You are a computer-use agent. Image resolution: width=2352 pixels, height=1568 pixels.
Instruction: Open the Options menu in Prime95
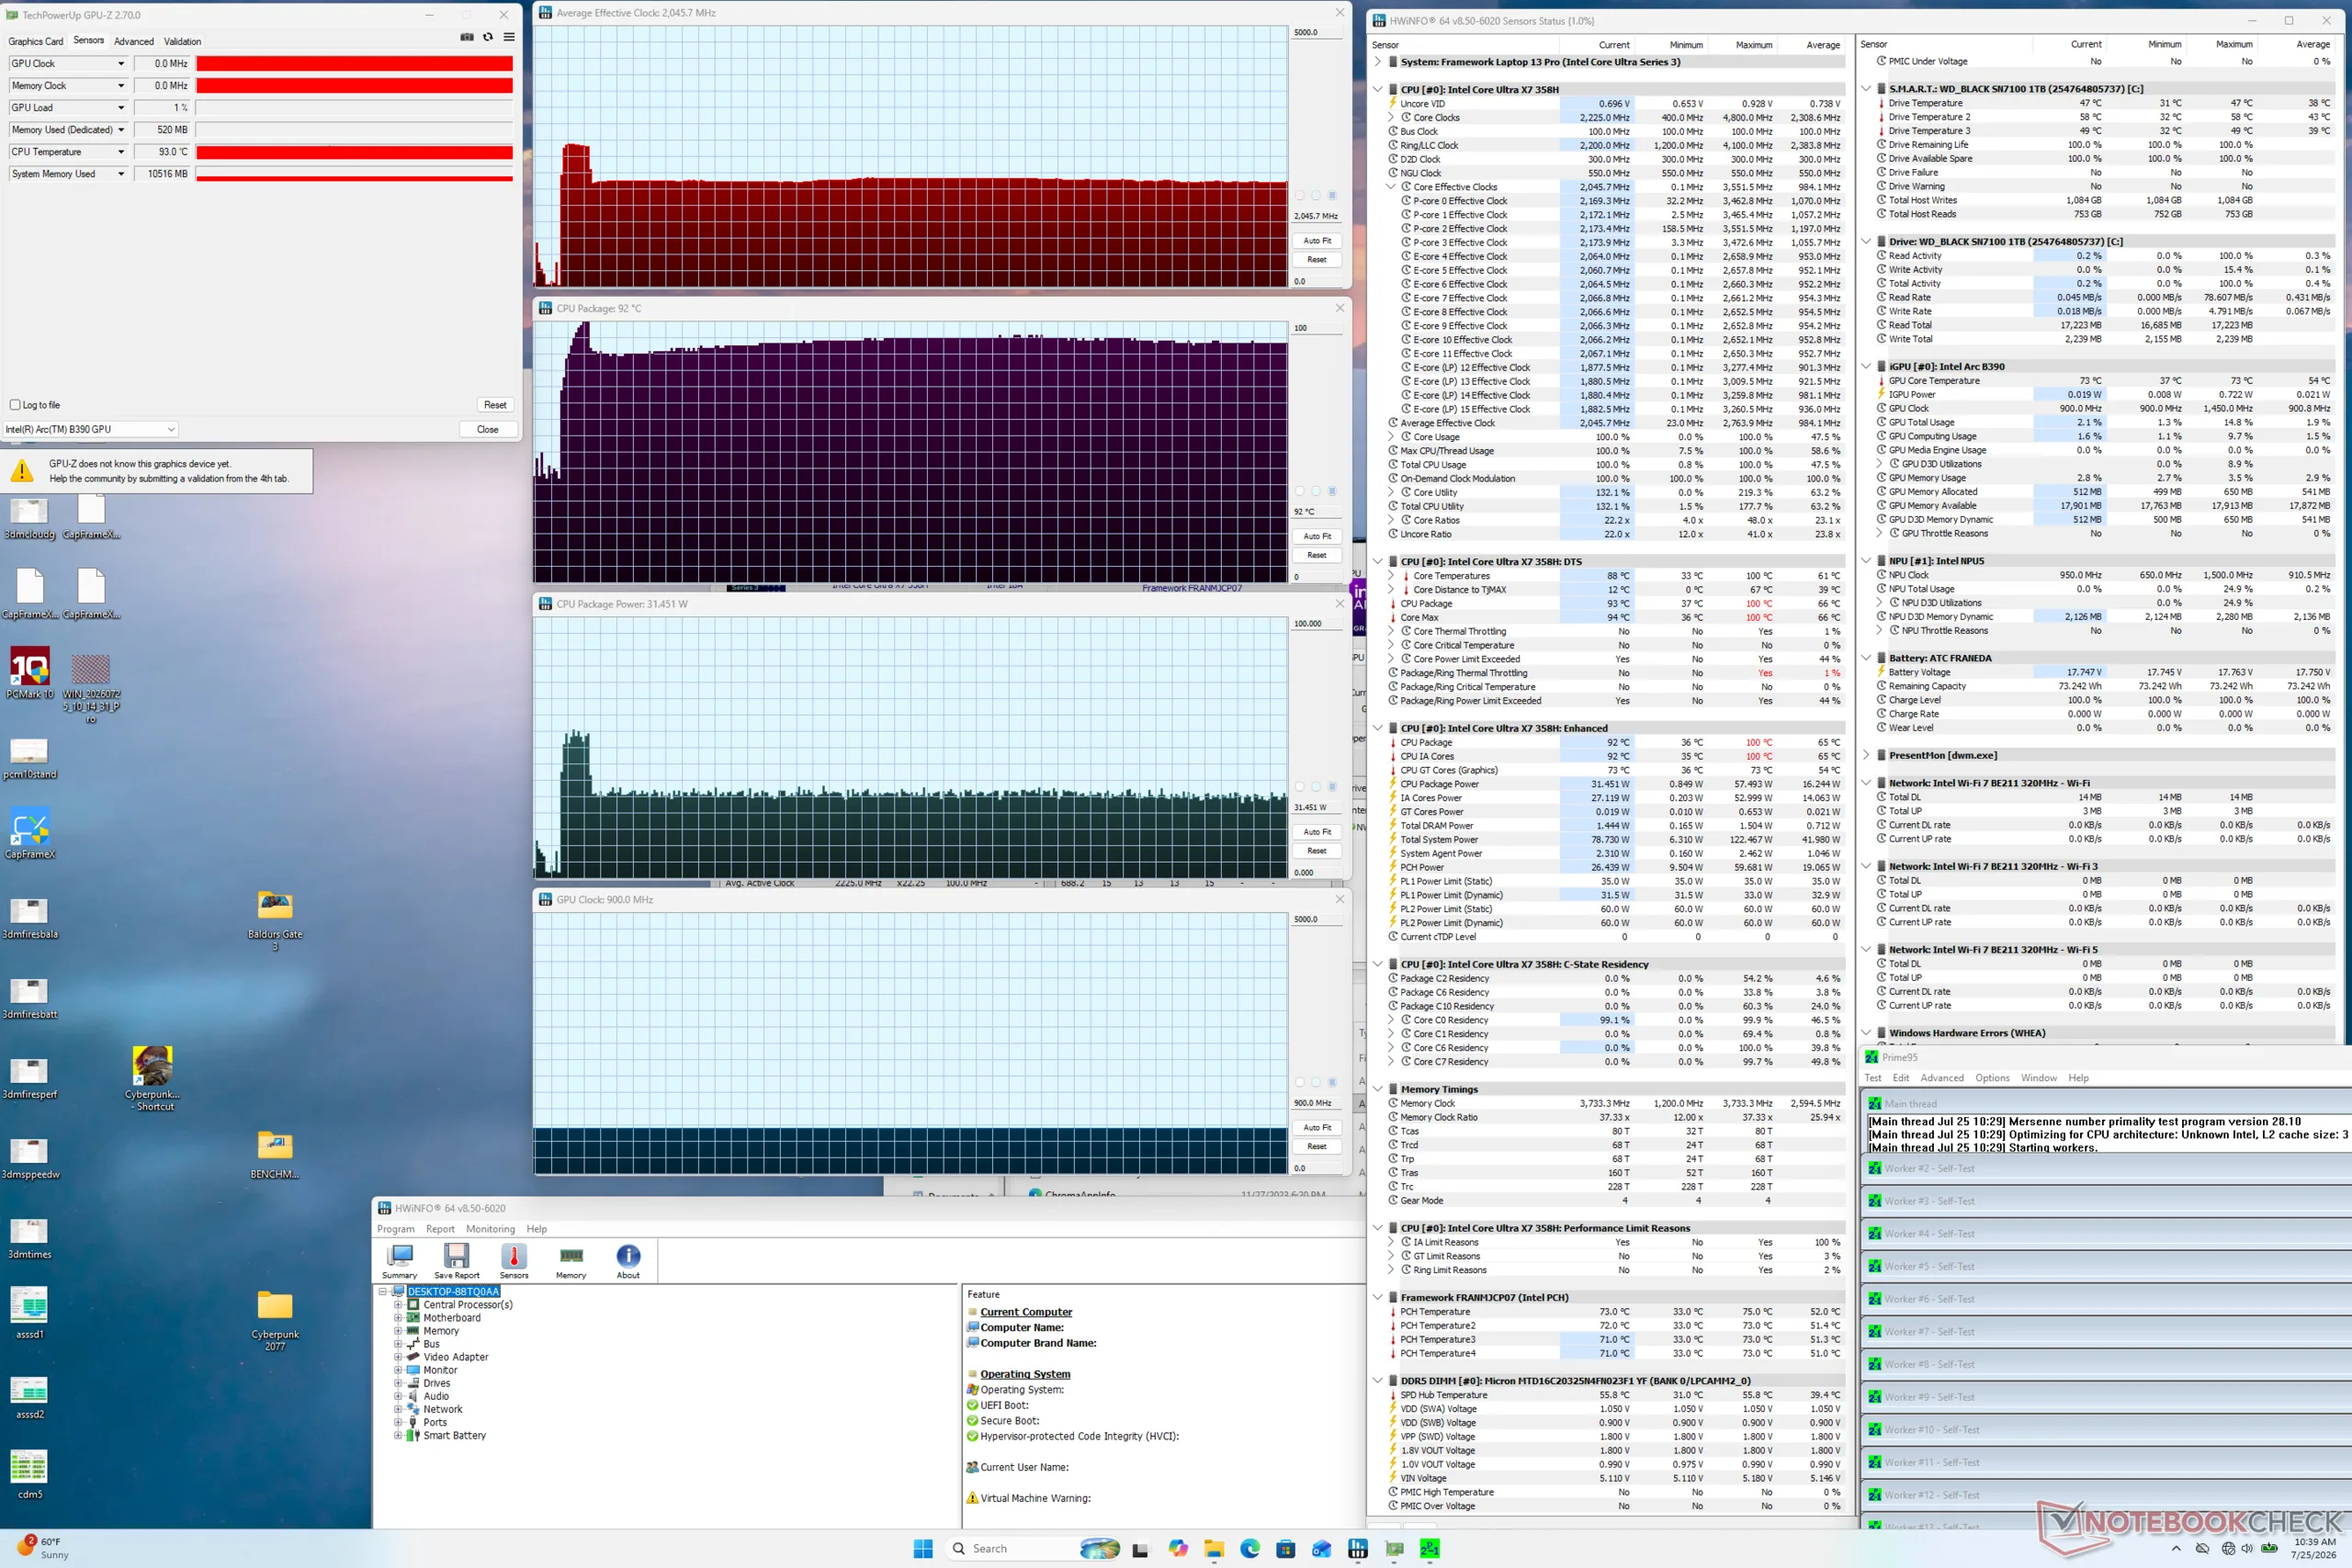click(1992, 1078)
